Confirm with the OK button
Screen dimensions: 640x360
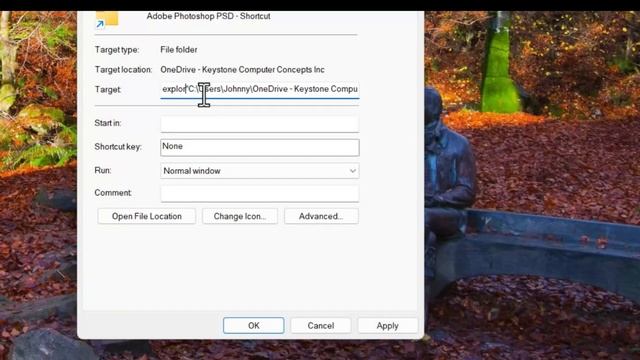tap(253, 325)
